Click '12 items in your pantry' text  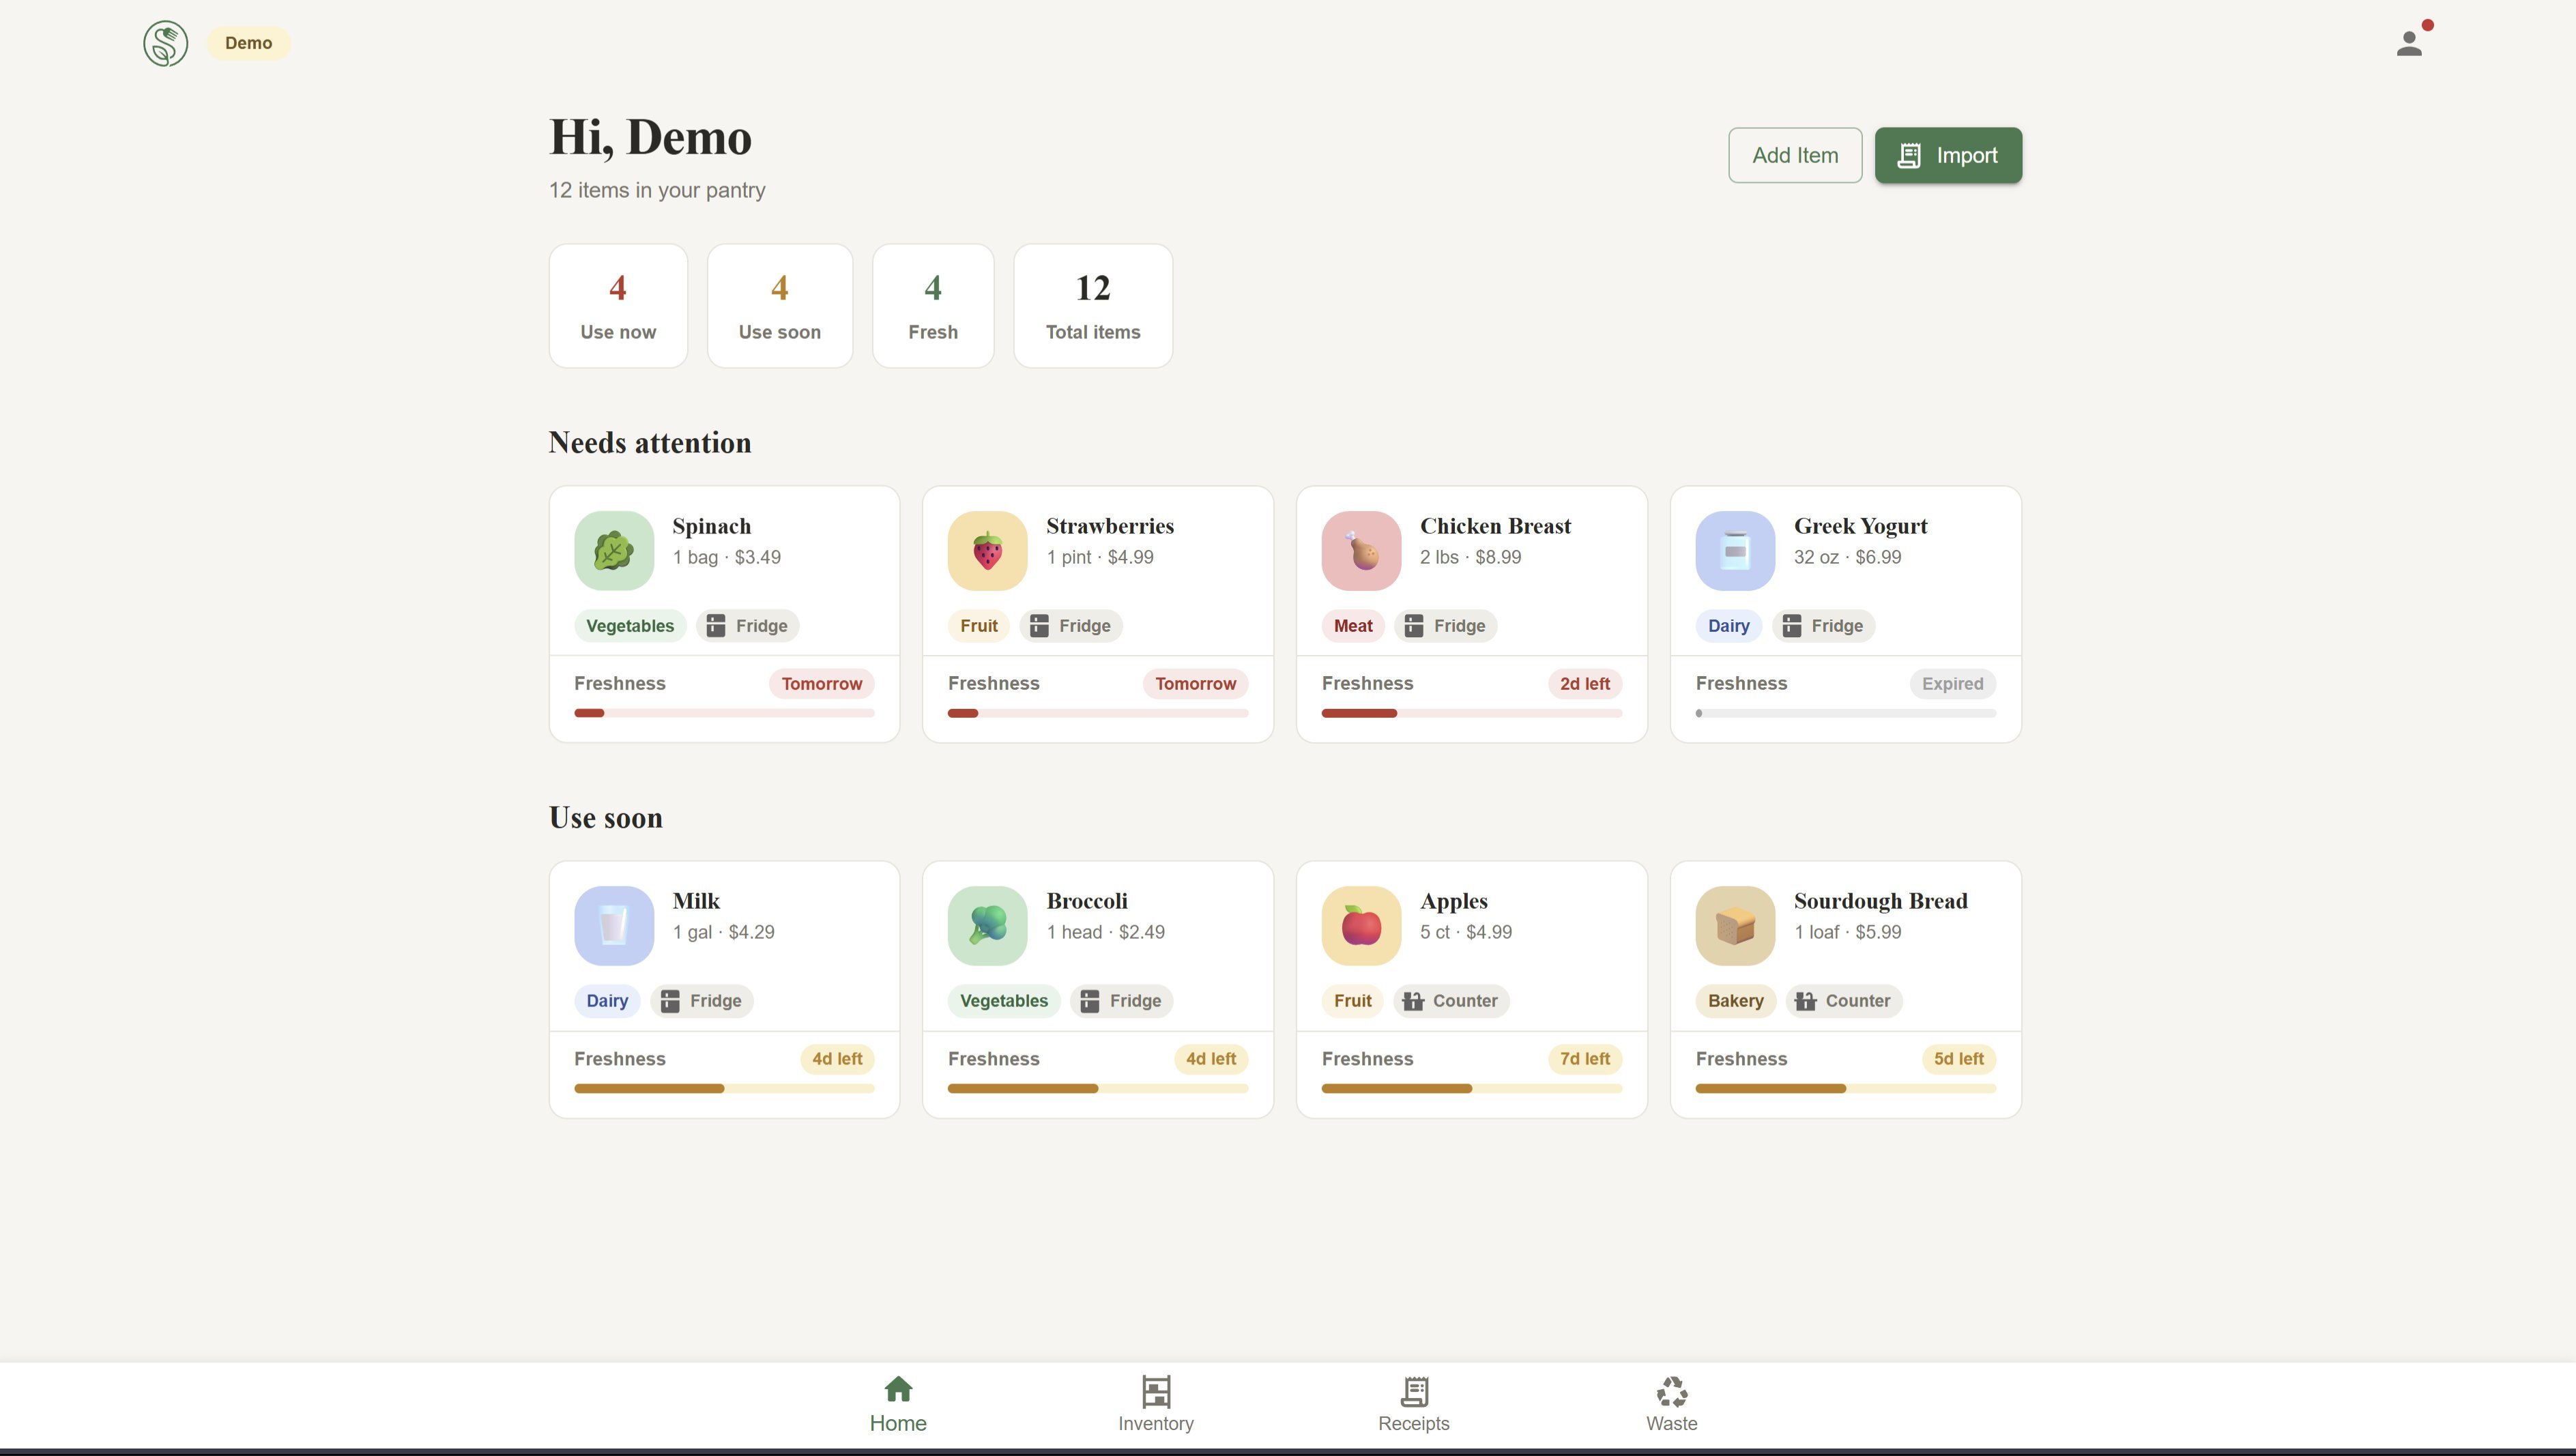(657, 190)
